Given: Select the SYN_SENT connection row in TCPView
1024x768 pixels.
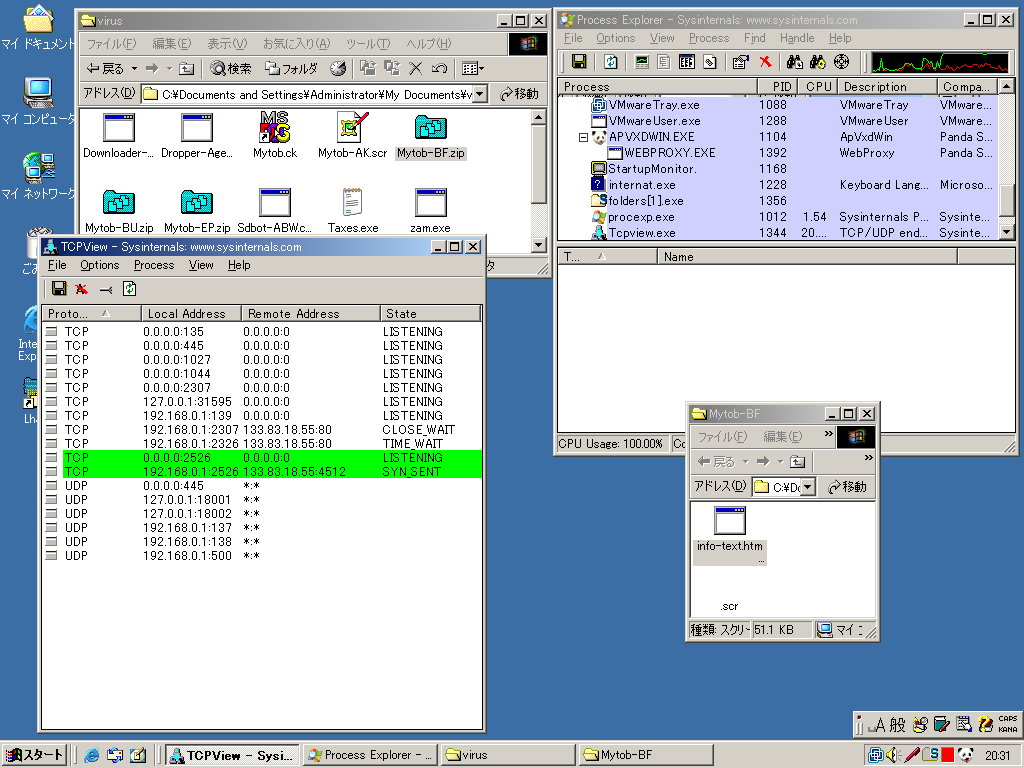Looking at the screenshot, I should click(260, 471).
